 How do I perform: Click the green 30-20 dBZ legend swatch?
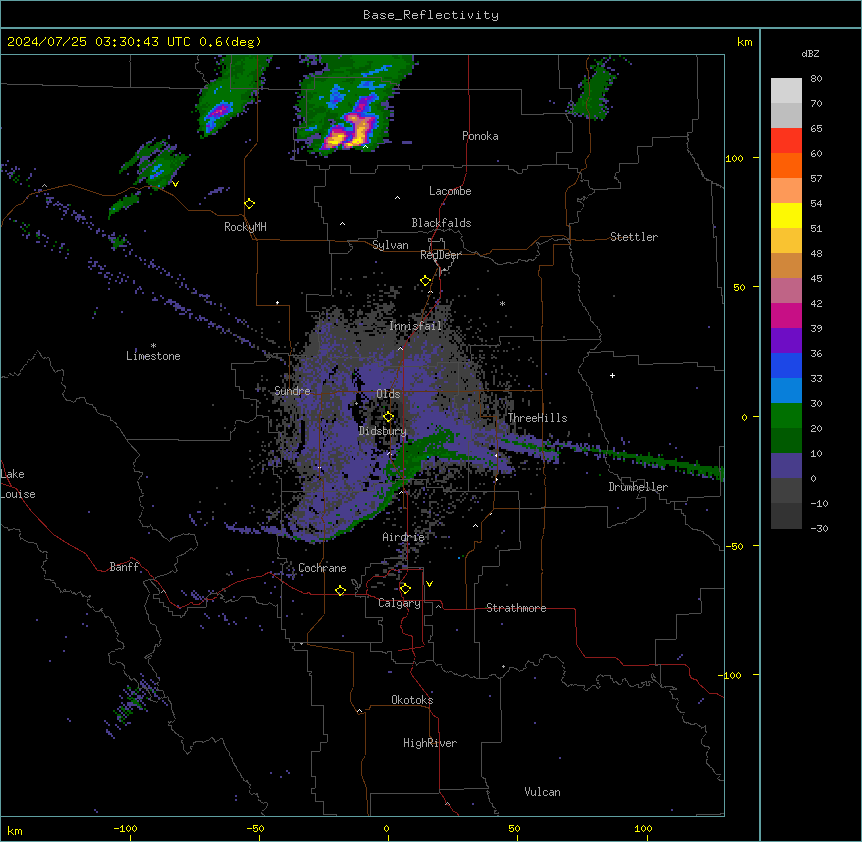pos(786,416)
